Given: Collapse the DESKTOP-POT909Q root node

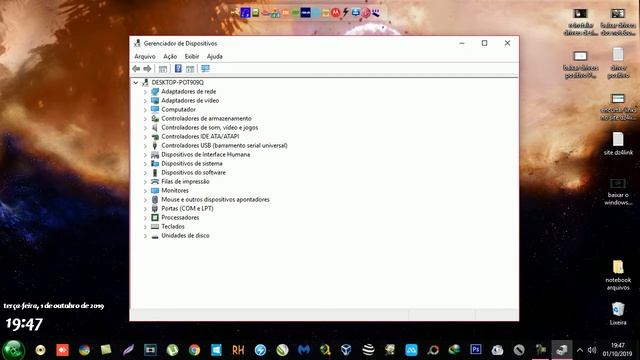Looking at the screenshot, I should [x=136, y=82].
